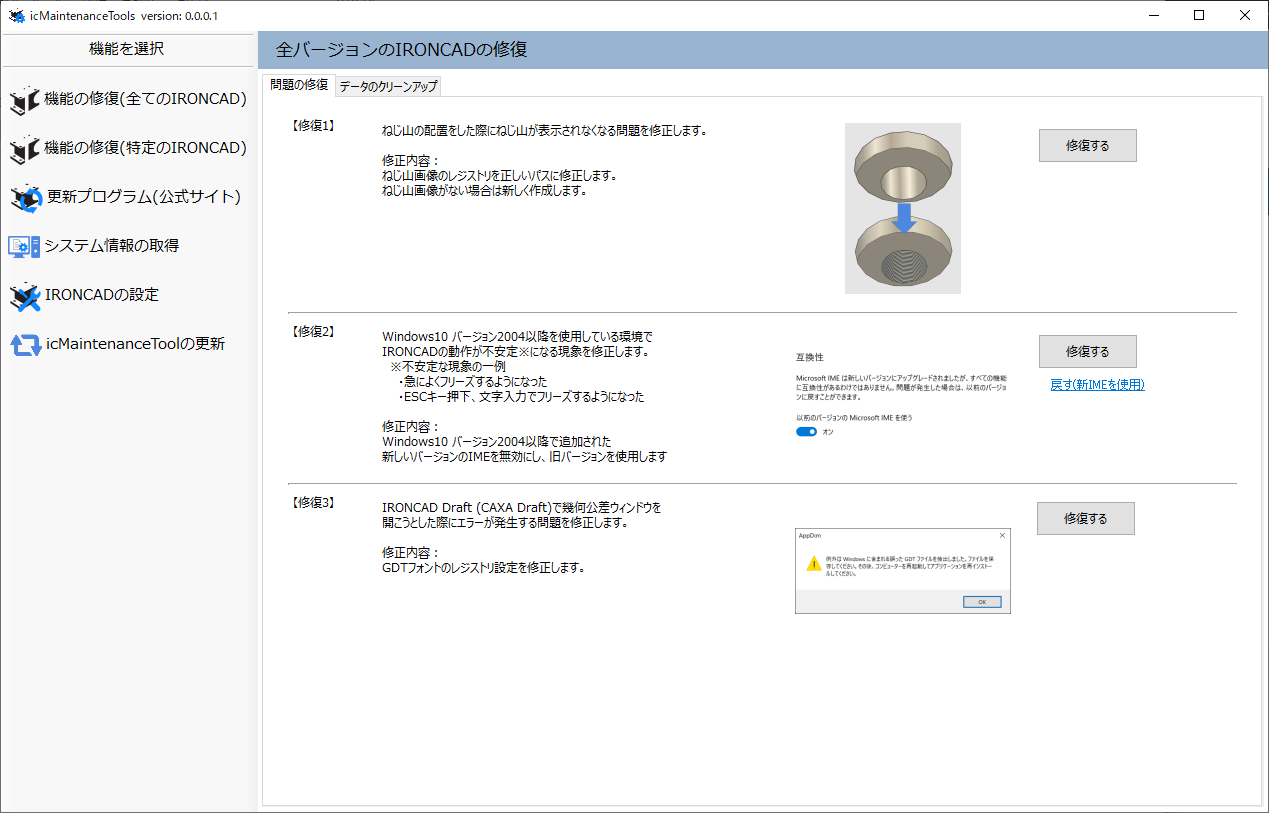Image resolution: width=1269 pixels, height=813 pixels.
Task: Click the AppDim error dialog screenshot
Action: [902, 570]
